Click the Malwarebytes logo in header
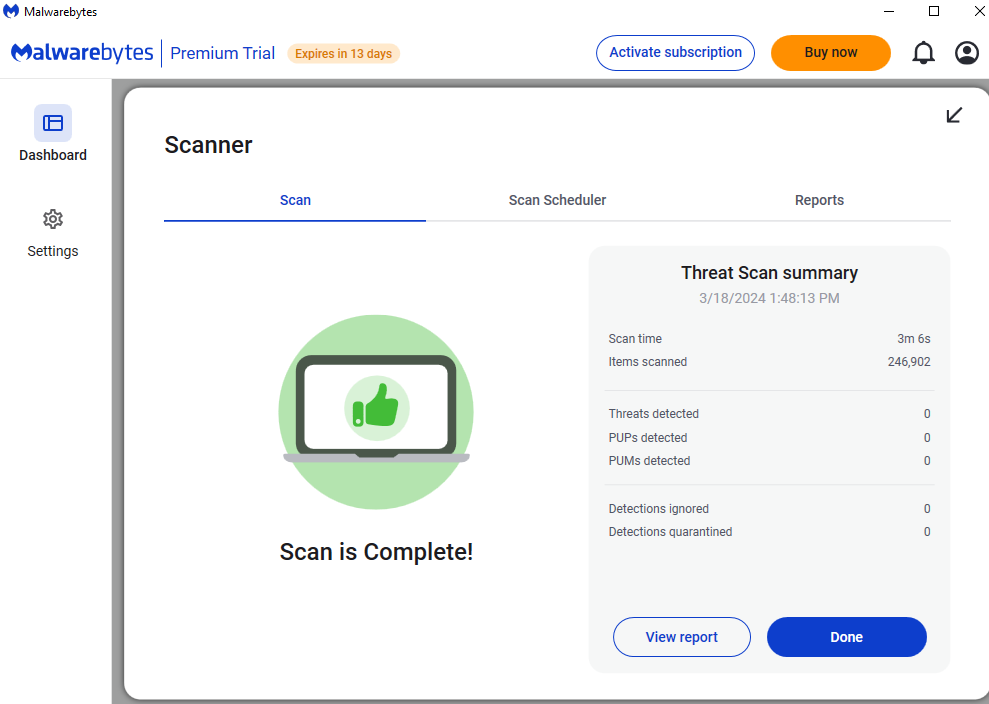The height and width of the screenshot is (704, 989). (82, 53)
